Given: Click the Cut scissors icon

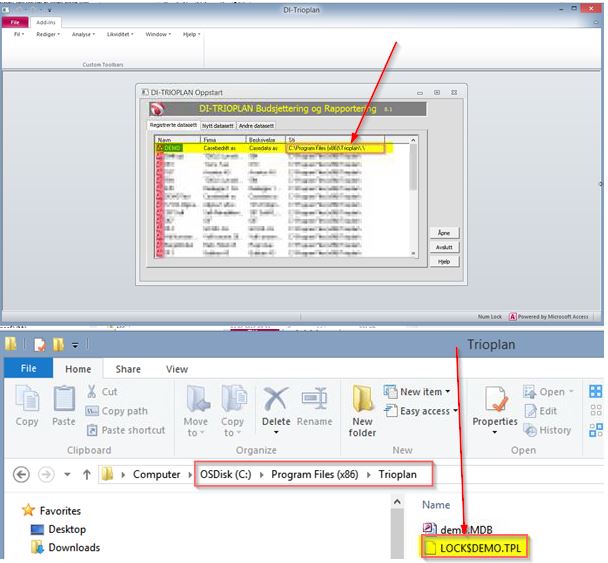Looking at the screenshot, I should click(92, 392).
